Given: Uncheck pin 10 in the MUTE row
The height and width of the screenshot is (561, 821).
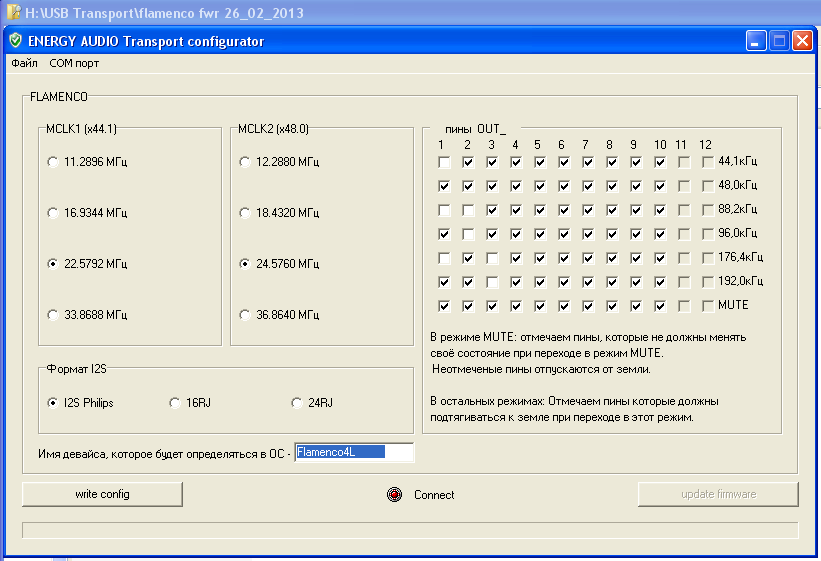Looking at the screenshot, I should pos(660,306).
